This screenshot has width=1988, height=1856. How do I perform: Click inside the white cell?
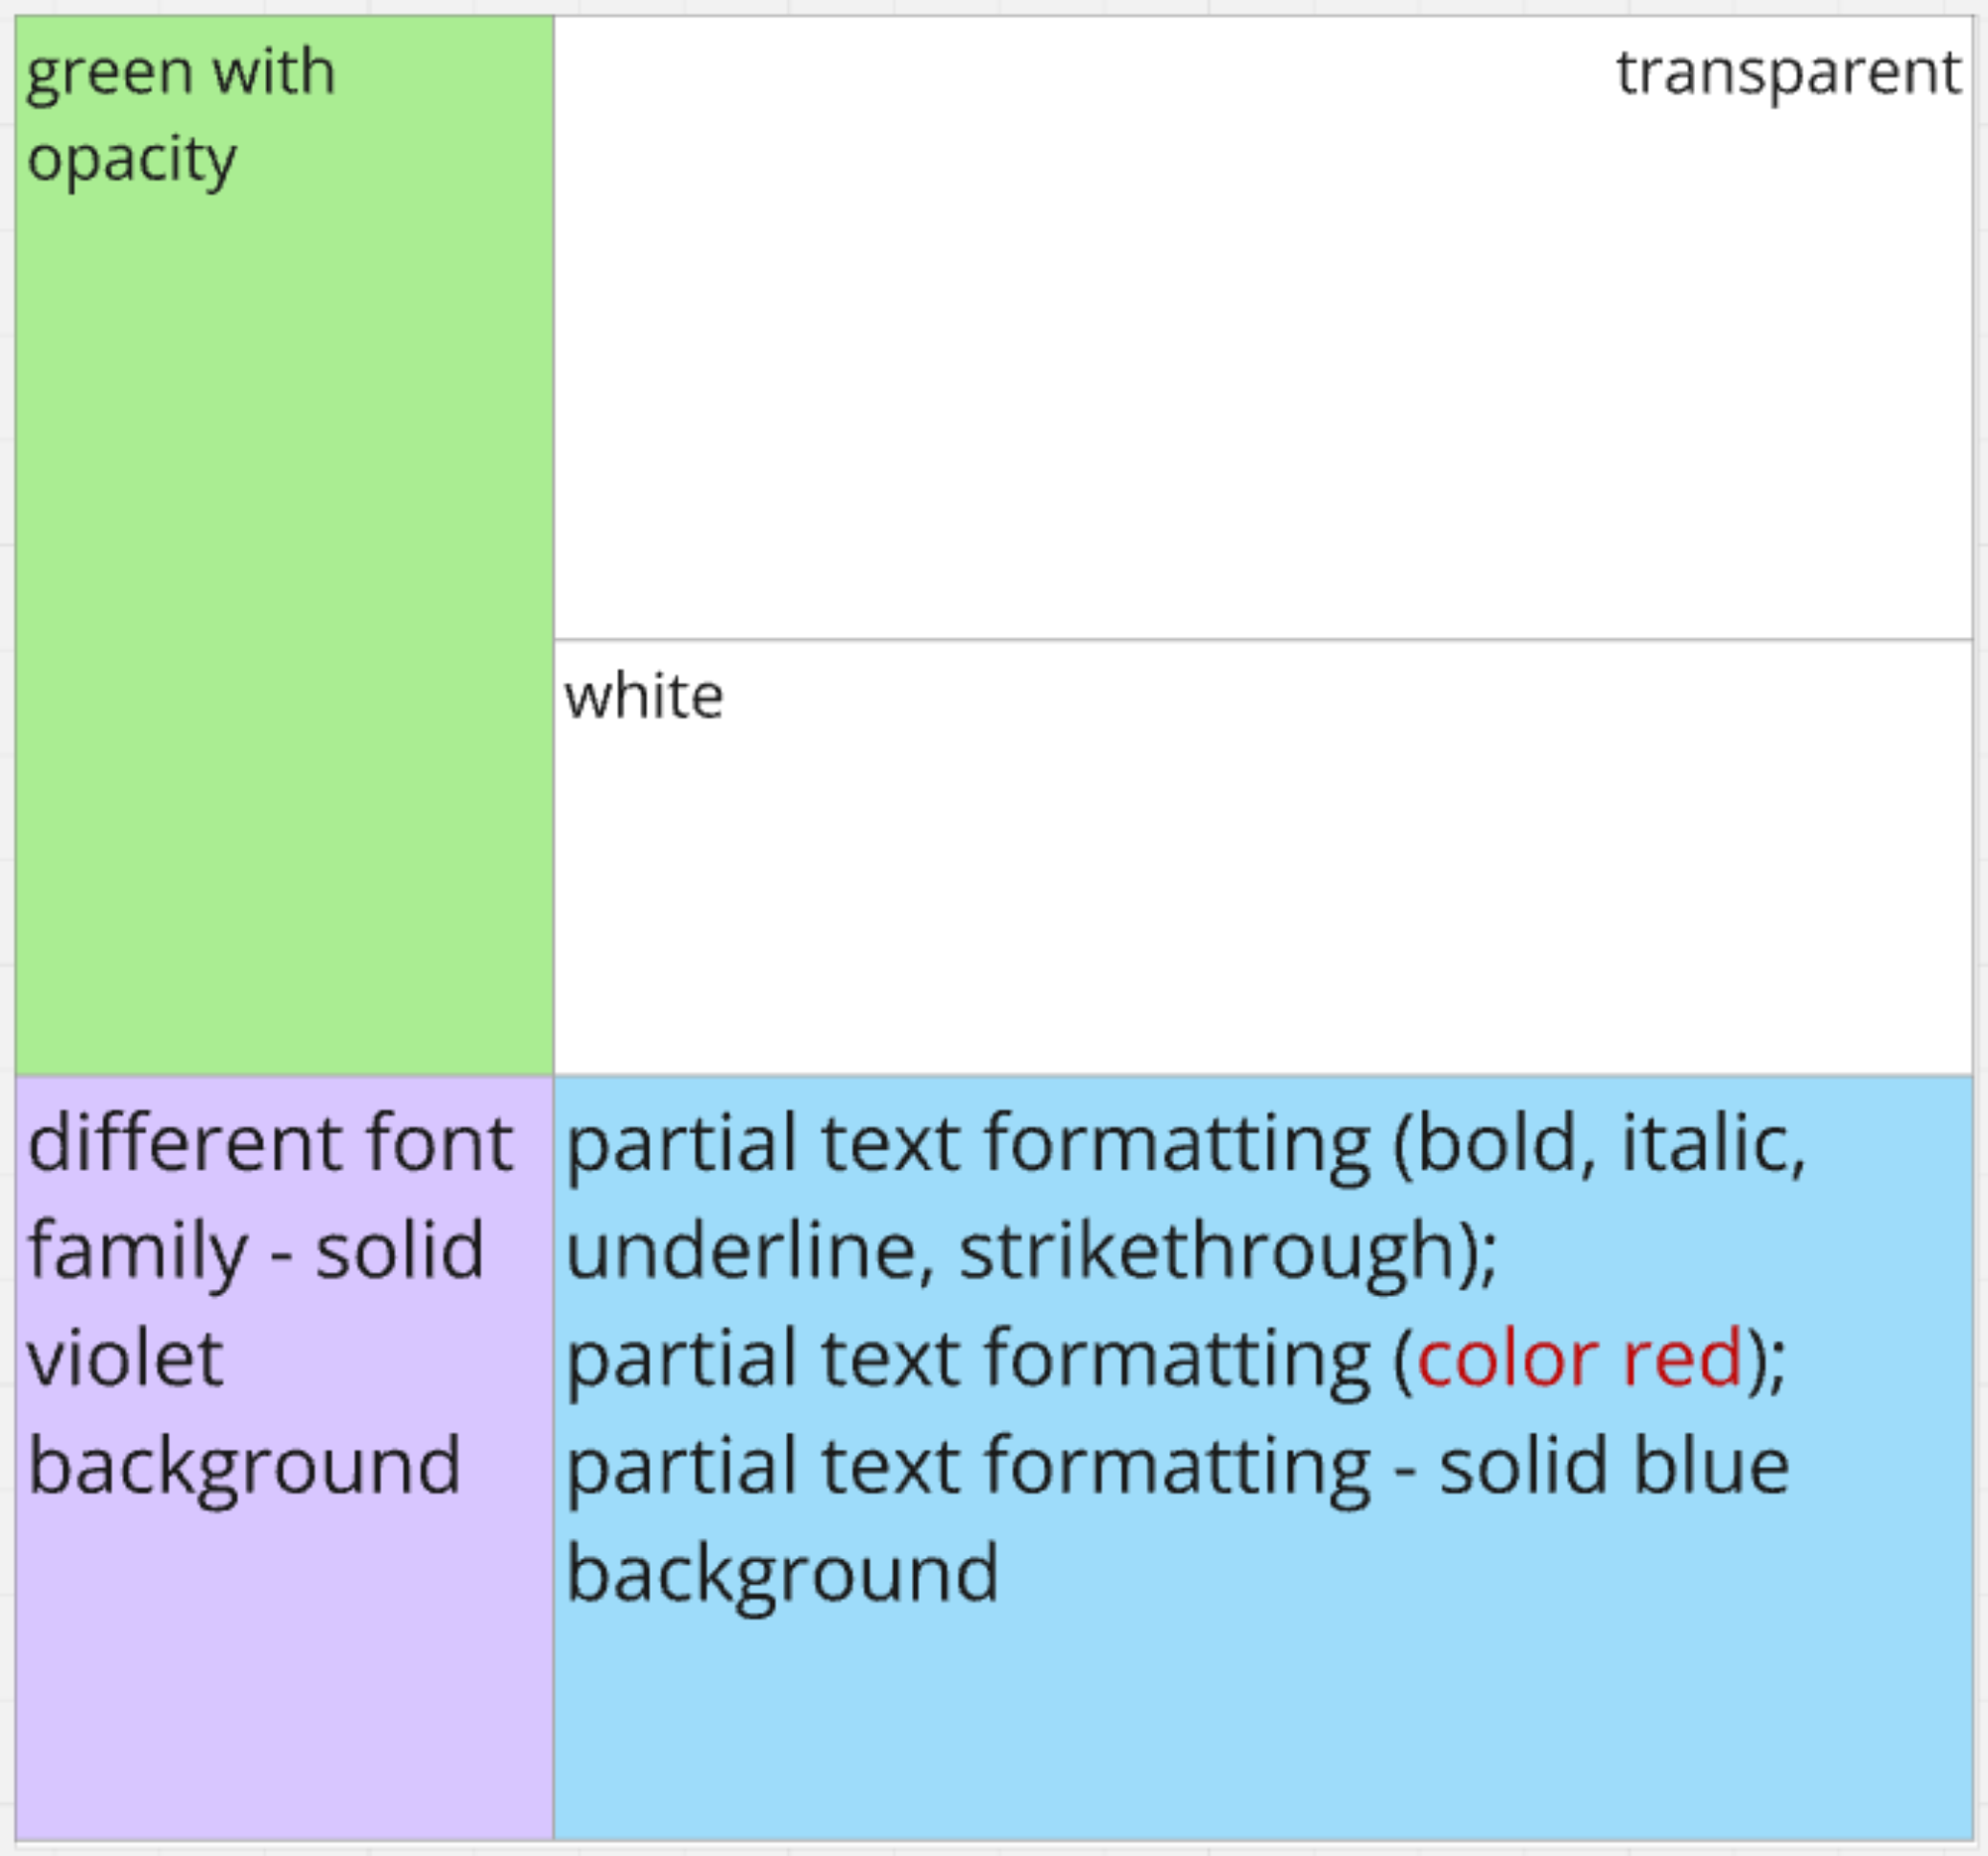click(1262, 880)
